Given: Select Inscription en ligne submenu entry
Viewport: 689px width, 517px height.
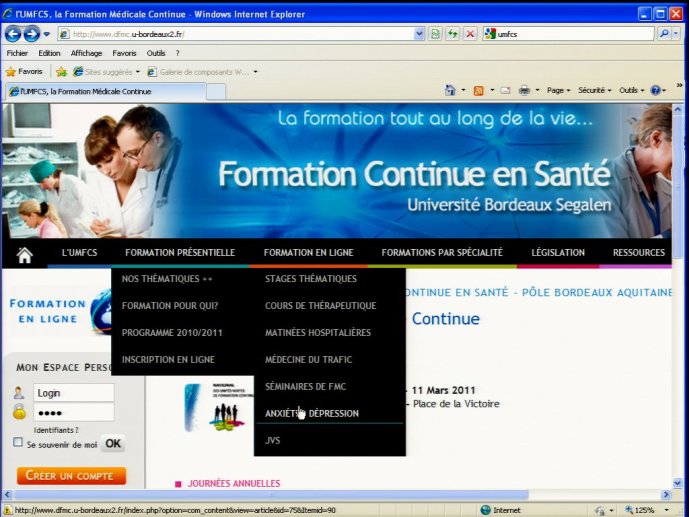Looking at the screenshot, I should click(x=168, y=359).
